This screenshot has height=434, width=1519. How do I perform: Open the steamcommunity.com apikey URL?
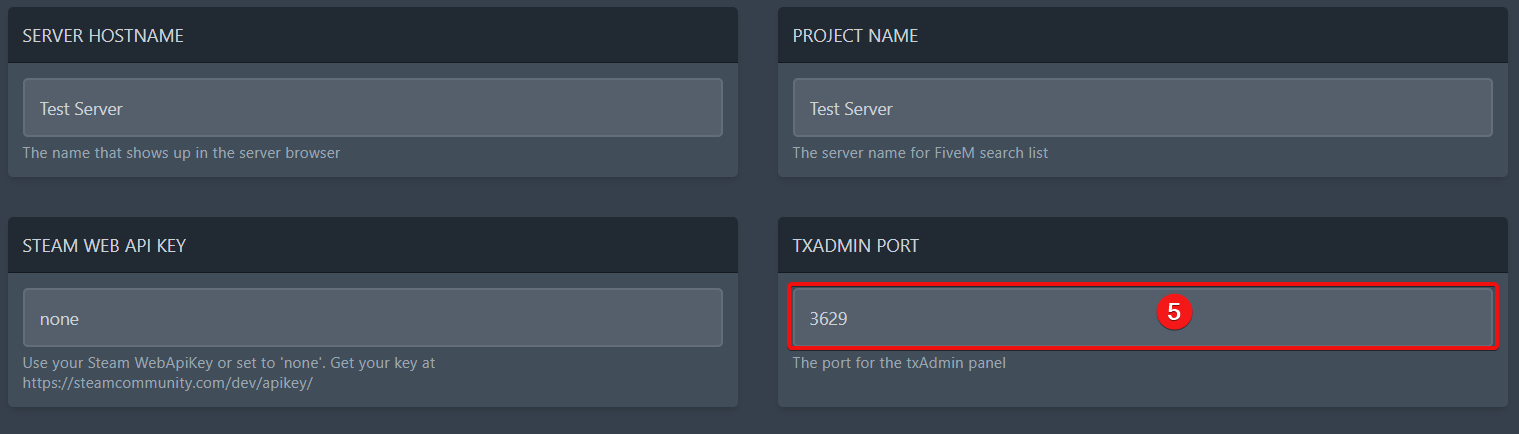click(167, 382)
